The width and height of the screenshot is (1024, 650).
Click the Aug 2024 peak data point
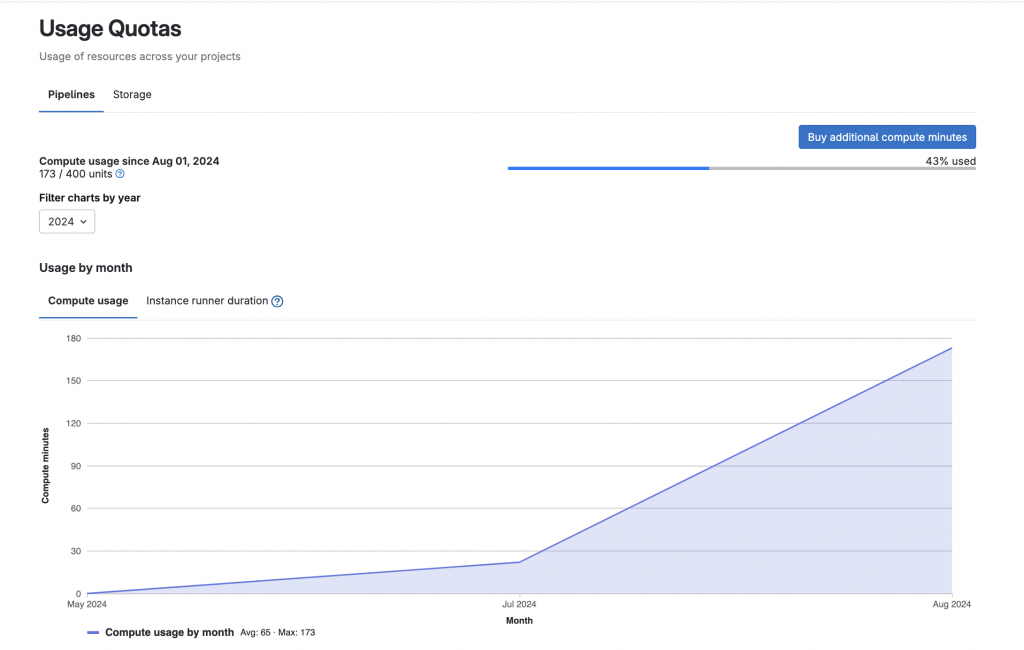(951, 348)
